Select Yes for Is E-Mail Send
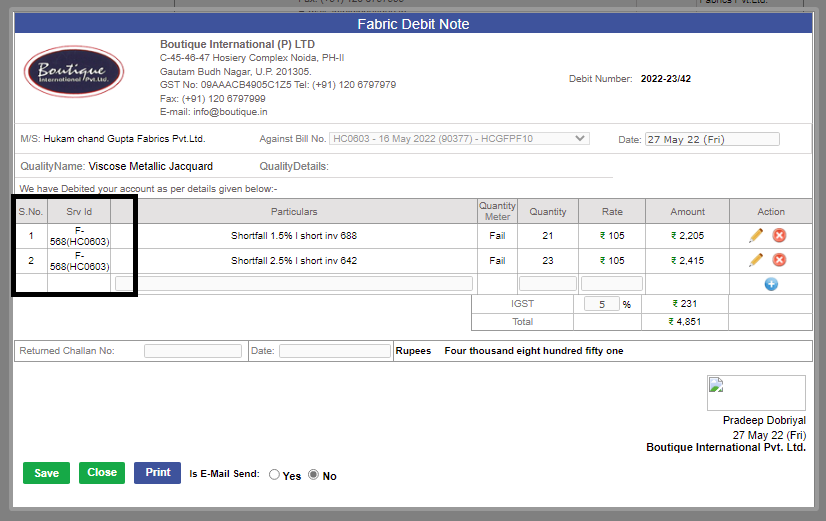 (x=274, y=475)
